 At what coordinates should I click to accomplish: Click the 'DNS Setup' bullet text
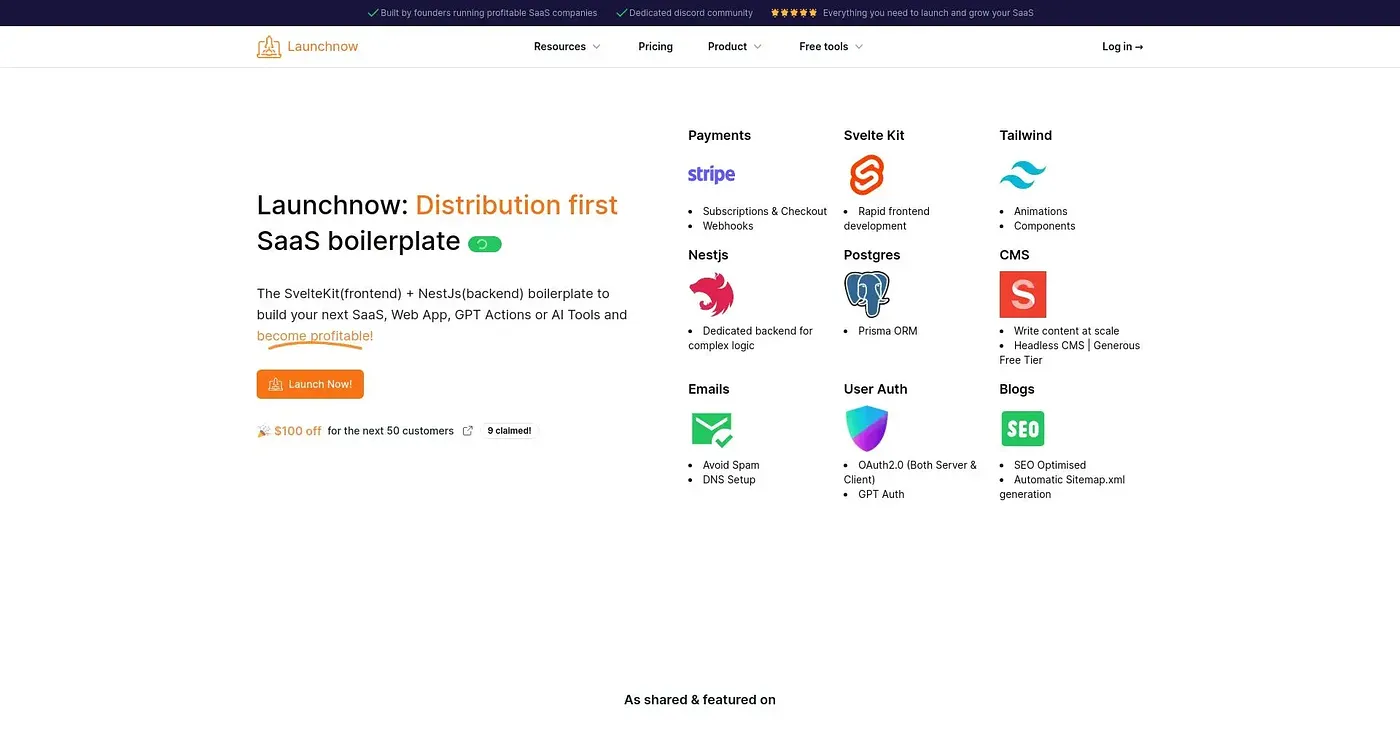(729, 480)
